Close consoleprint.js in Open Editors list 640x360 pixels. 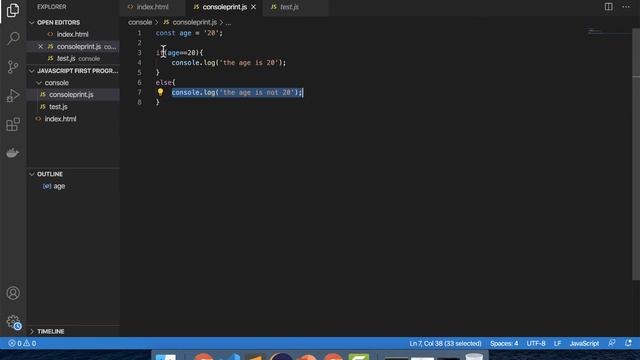[x=40, y=47]
